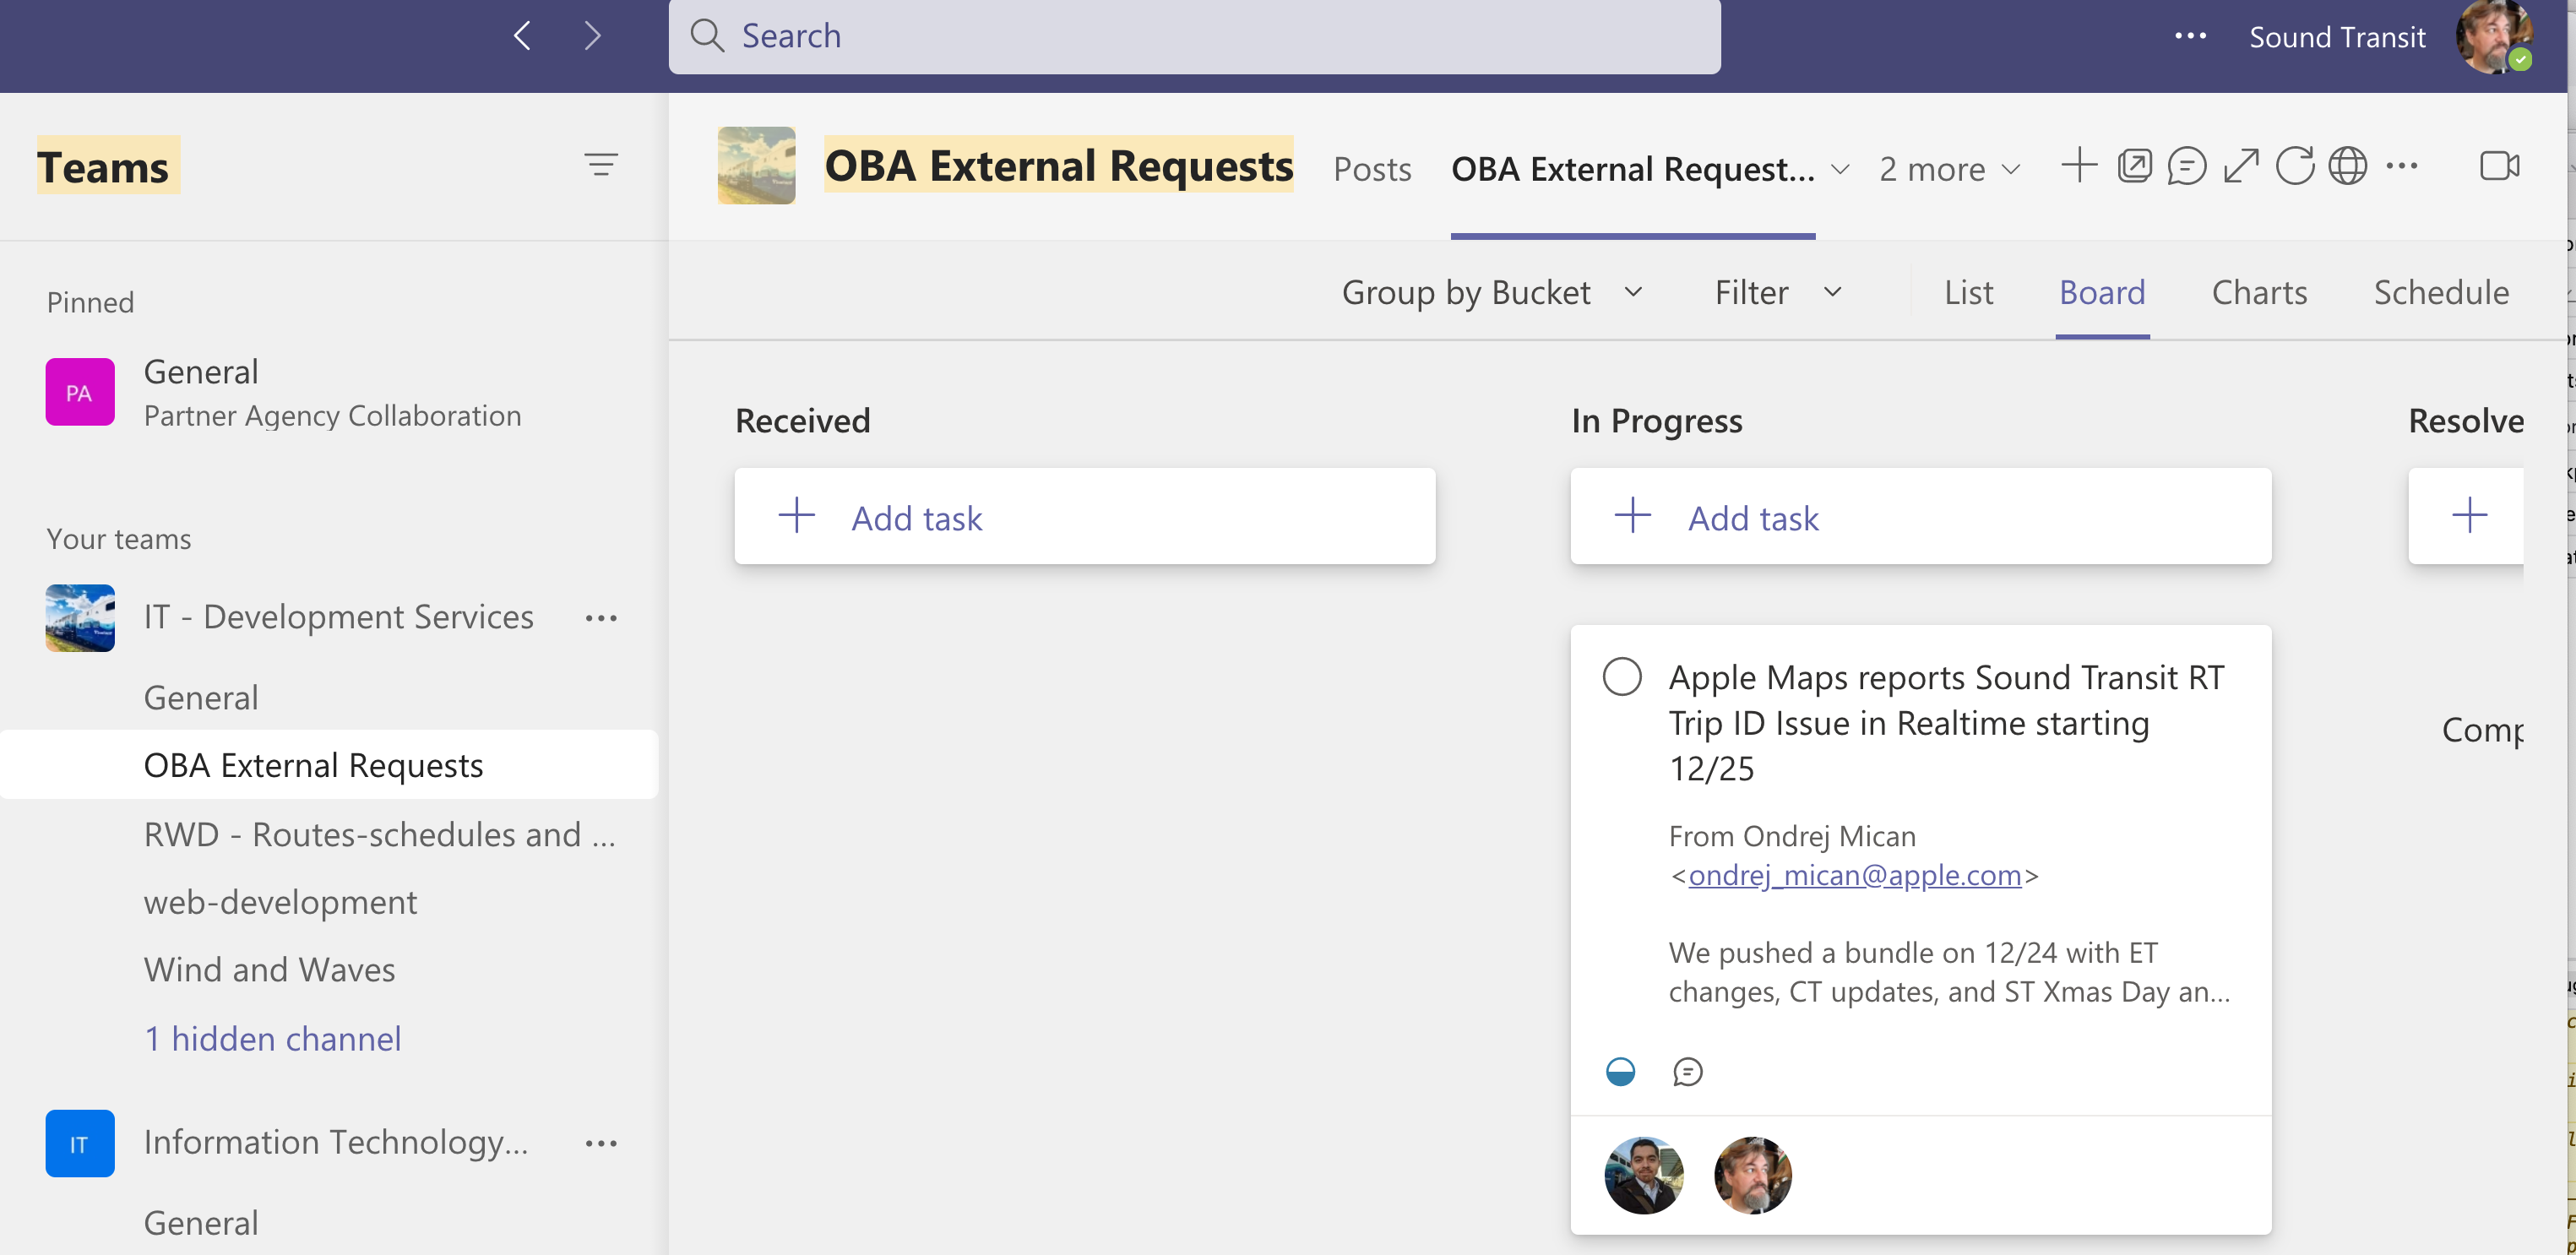Add task in Received bucket
Viewport: 2576px width, 1255px height.
tap(1084, 516)
